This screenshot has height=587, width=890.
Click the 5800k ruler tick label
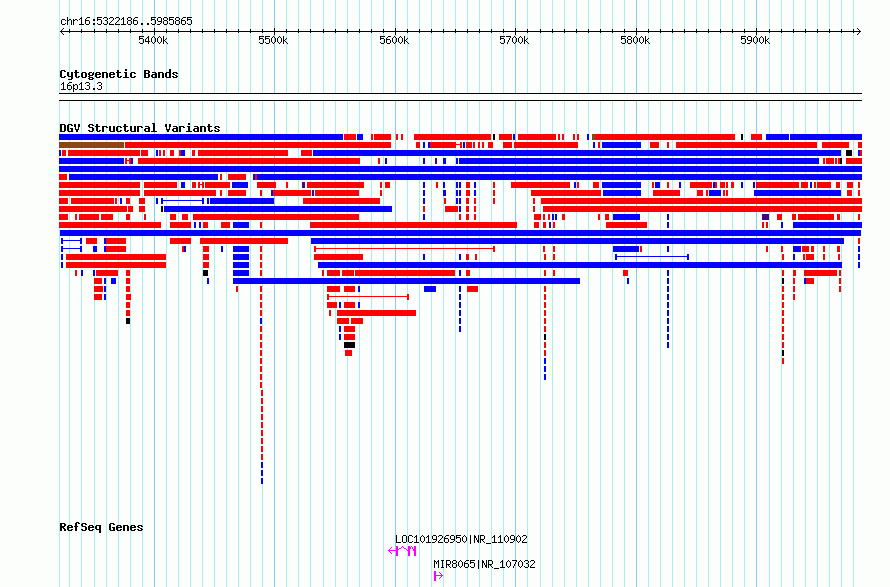[x=635, y=40]
